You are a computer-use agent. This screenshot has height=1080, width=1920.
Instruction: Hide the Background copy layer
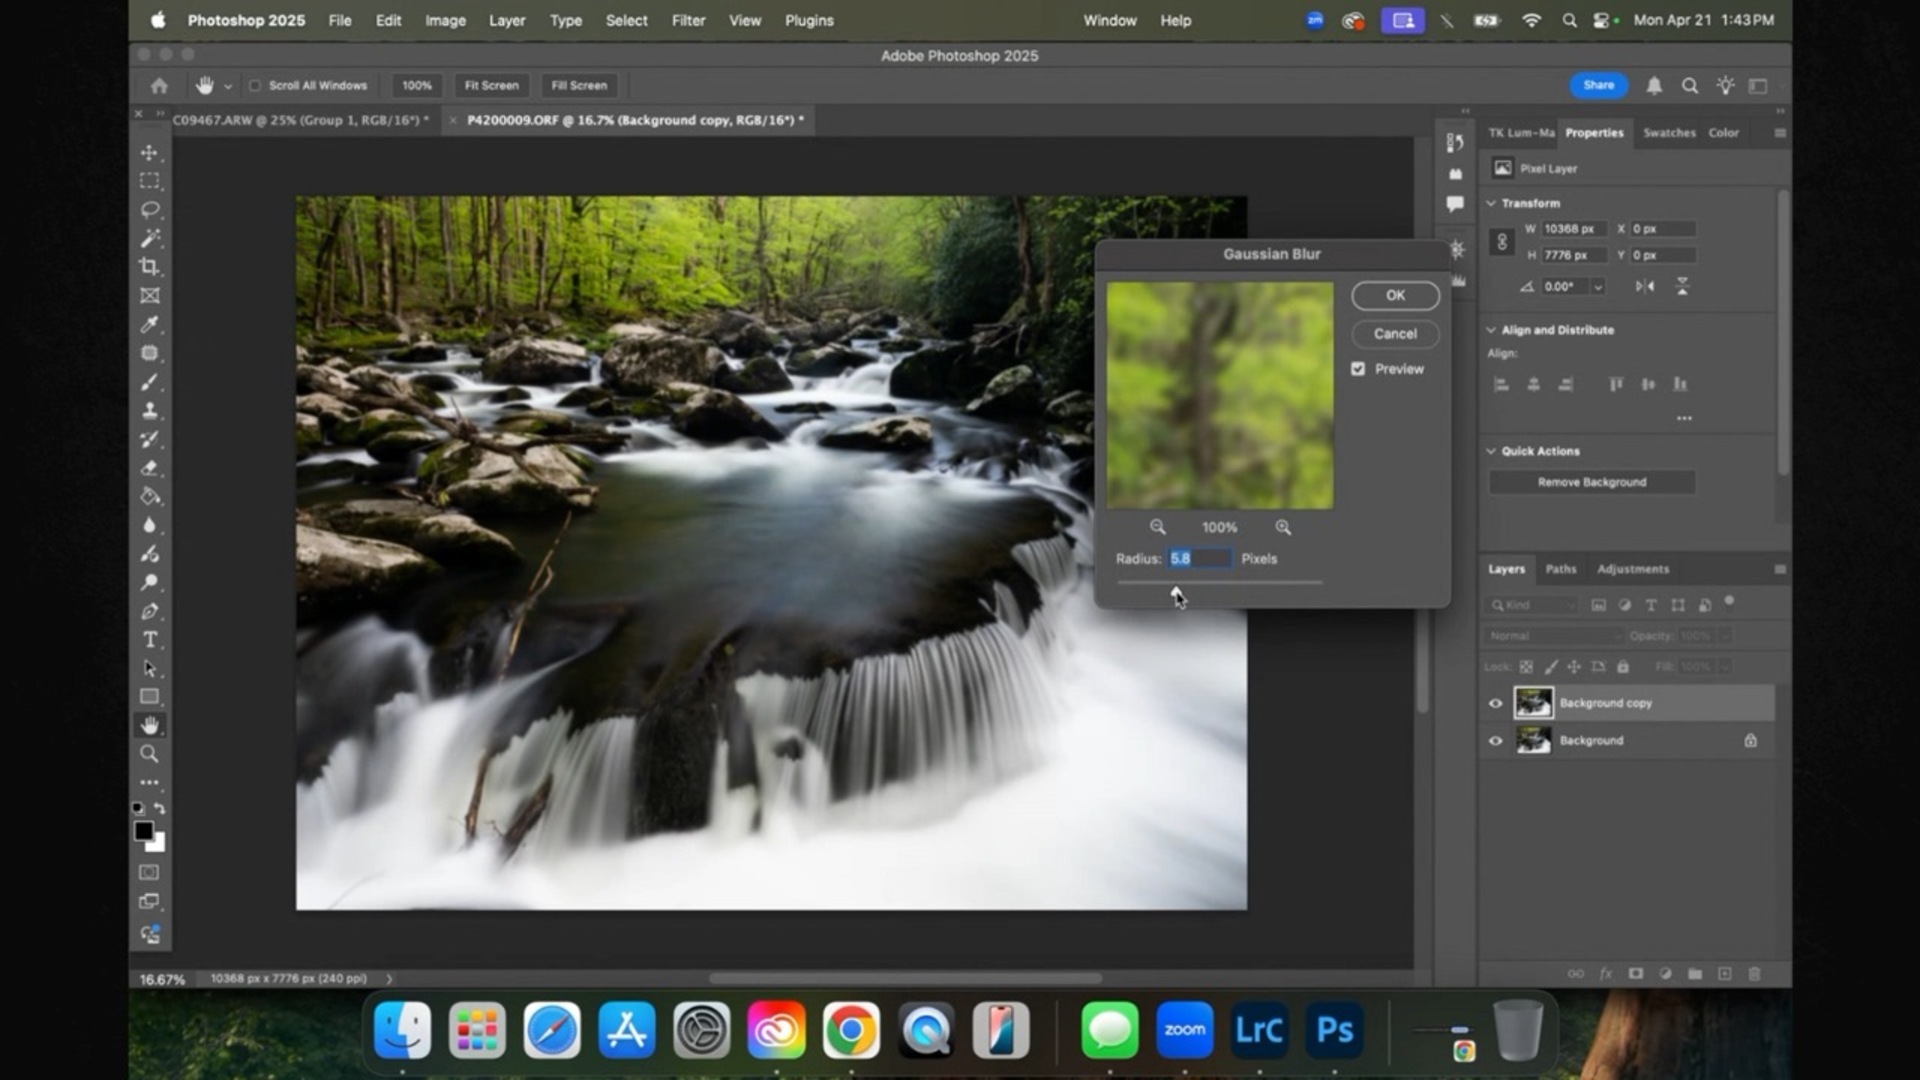1494,702
